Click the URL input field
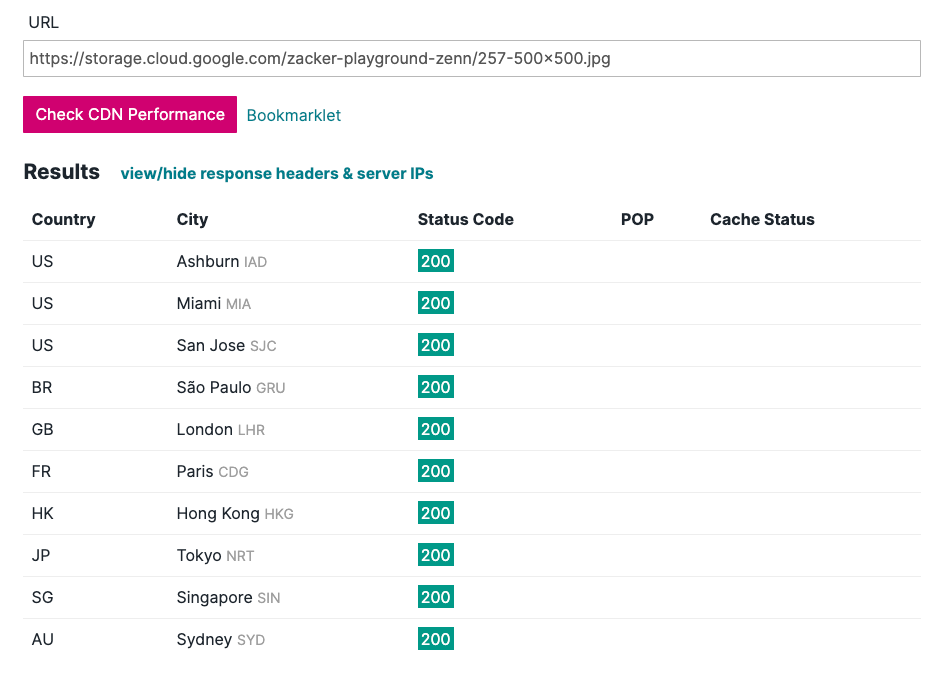This screenshot has width=952, height=685. [x=472, y=58]
